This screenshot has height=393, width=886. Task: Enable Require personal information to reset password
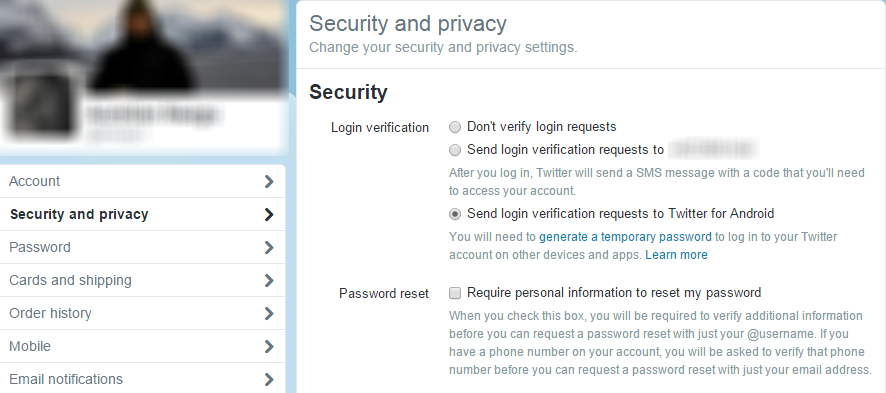455,293
